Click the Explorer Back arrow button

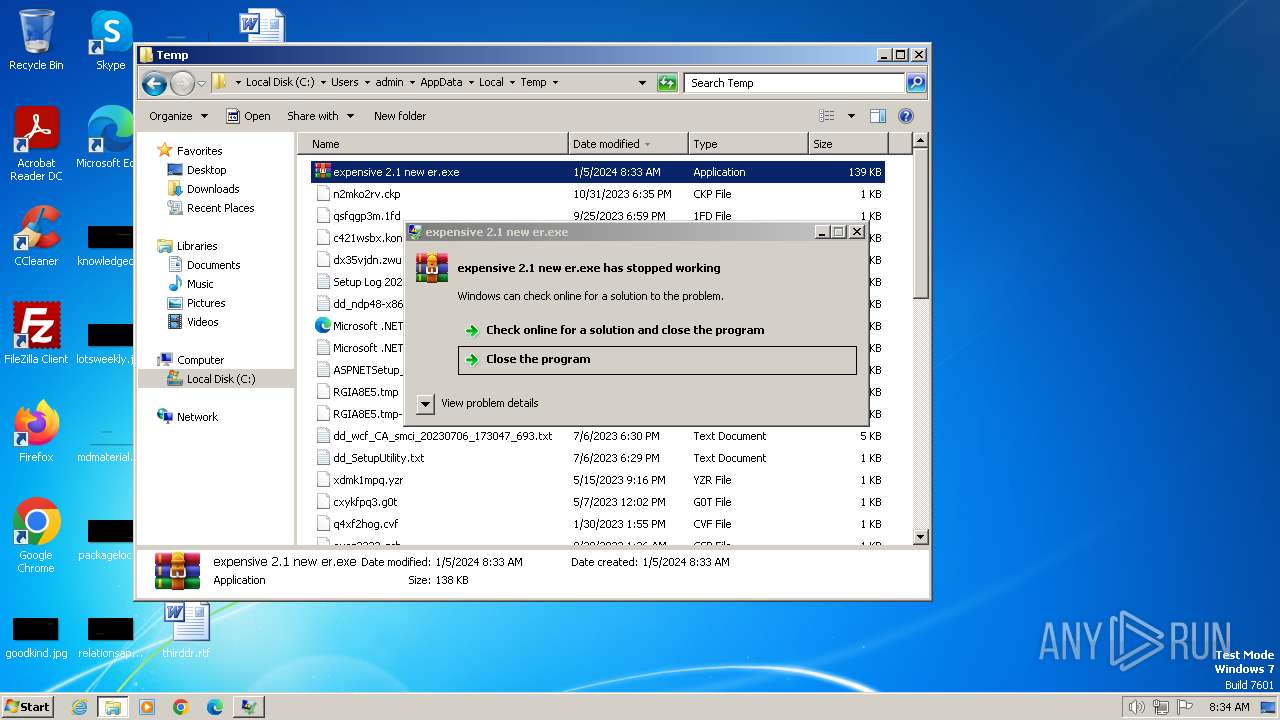tap(154, 83)
